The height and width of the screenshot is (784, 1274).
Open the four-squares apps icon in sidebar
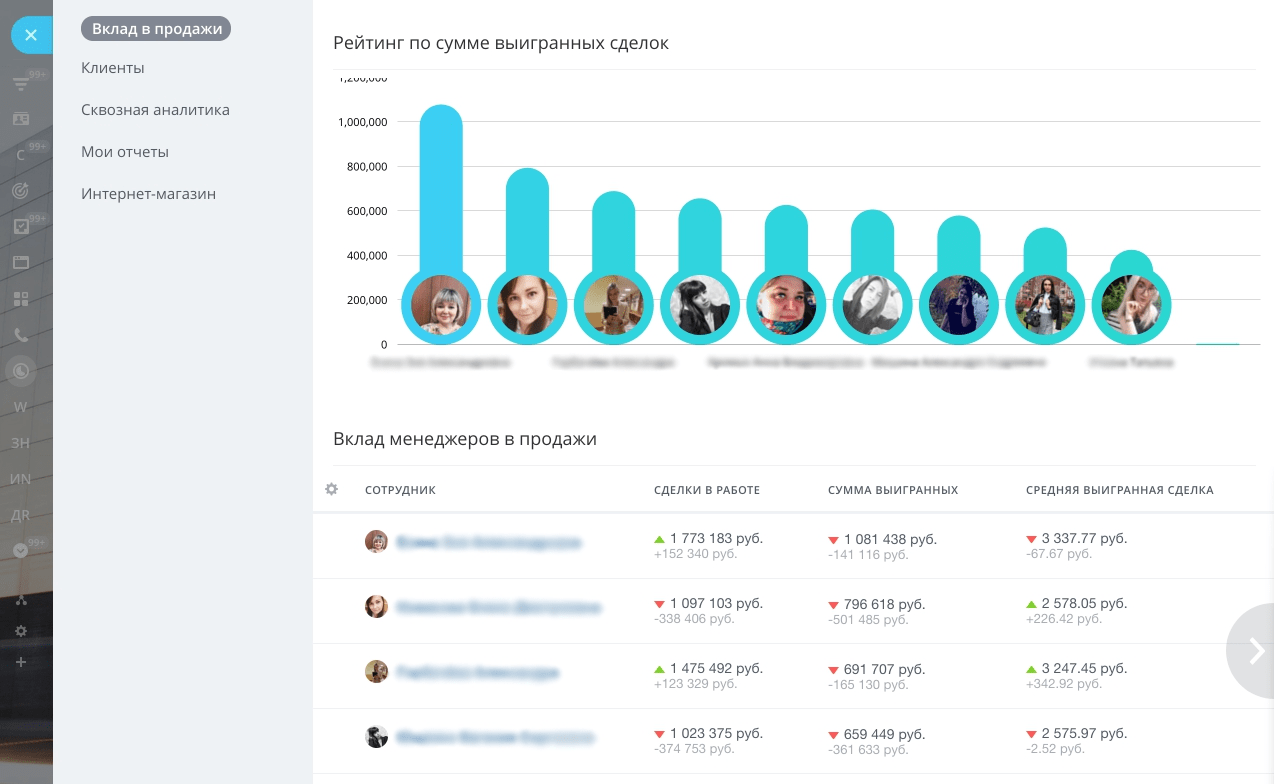coord(21,299)
